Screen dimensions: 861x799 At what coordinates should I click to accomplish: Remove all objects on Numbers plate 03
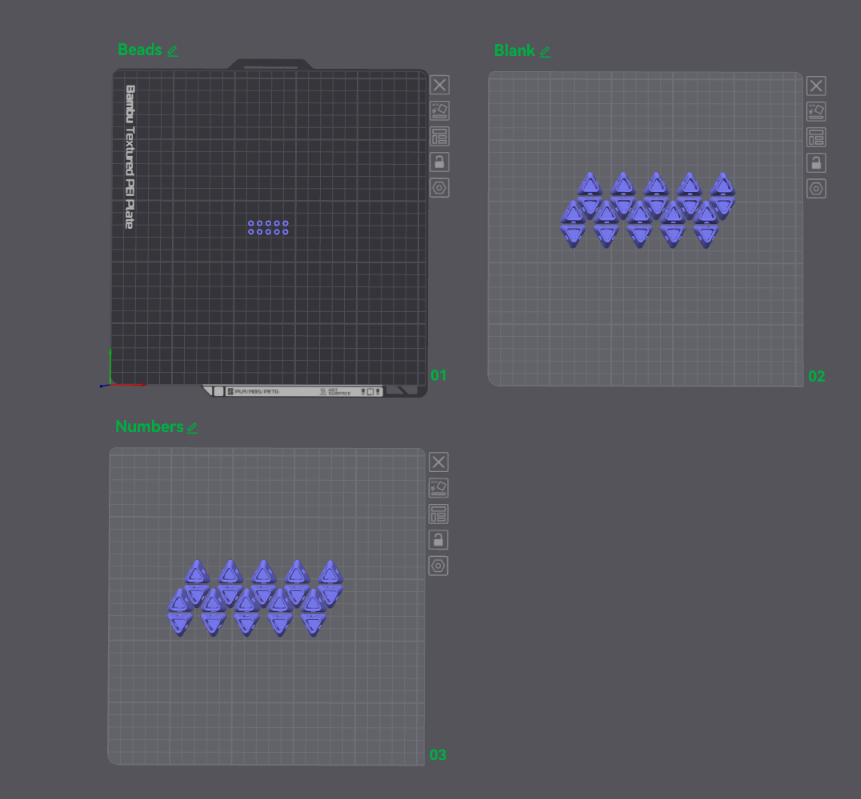438,462
